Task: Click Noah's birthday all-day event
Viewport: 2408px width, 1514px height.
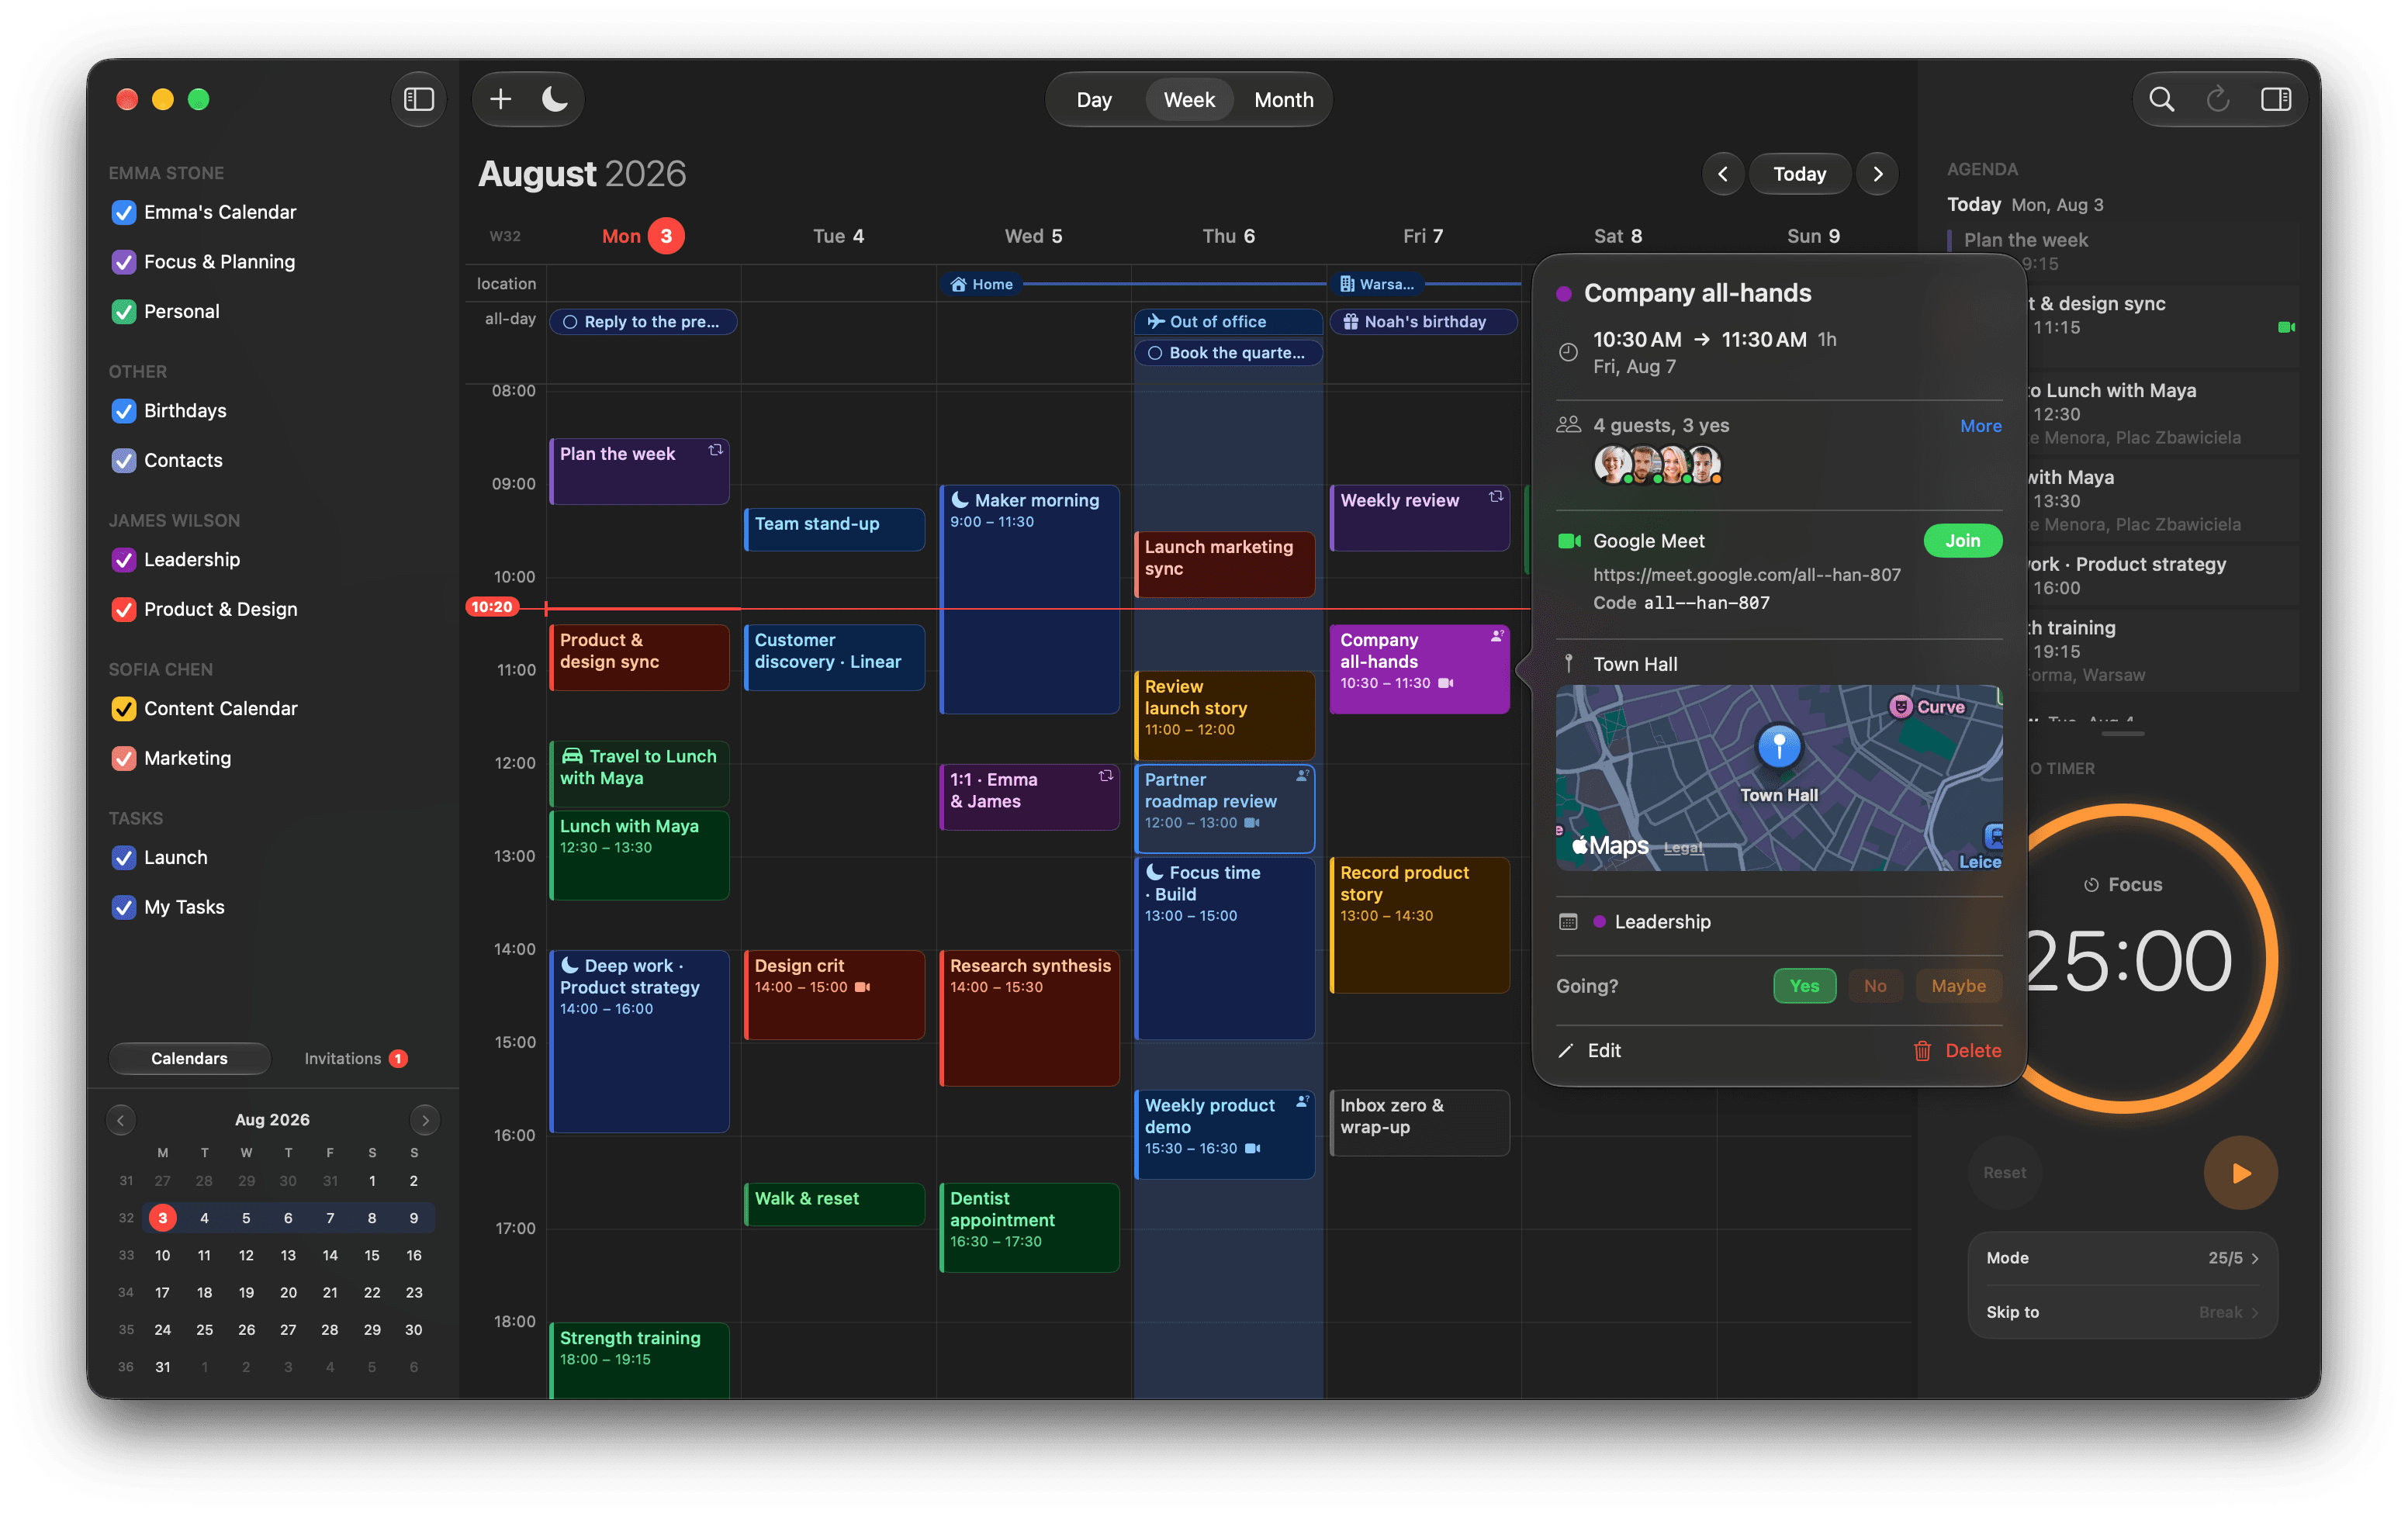Action: point(1423,321)
